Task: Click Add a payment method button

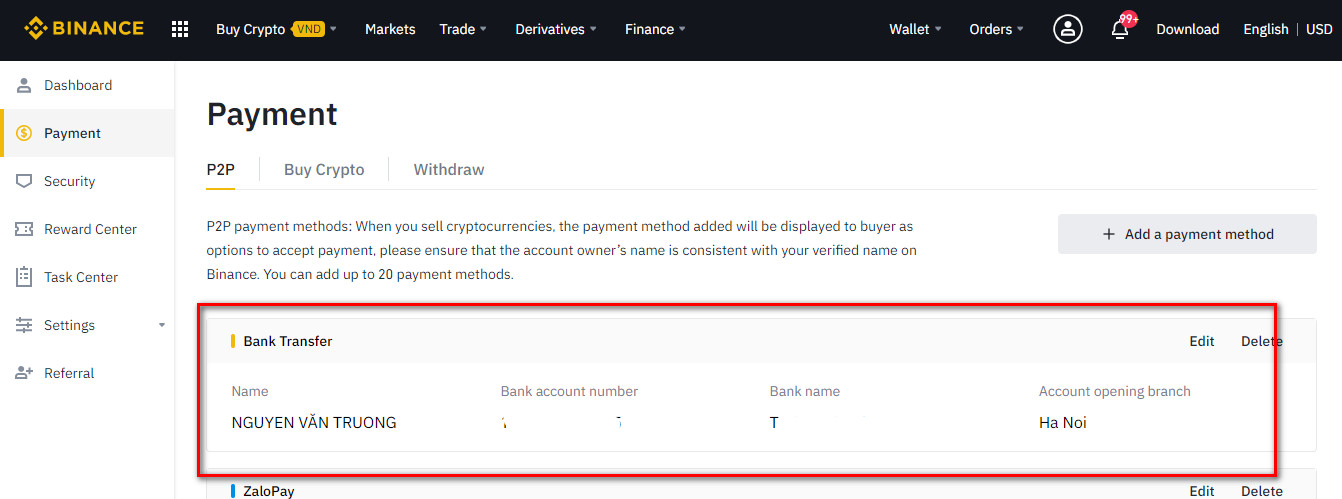Action: [x=1187, y=234]
